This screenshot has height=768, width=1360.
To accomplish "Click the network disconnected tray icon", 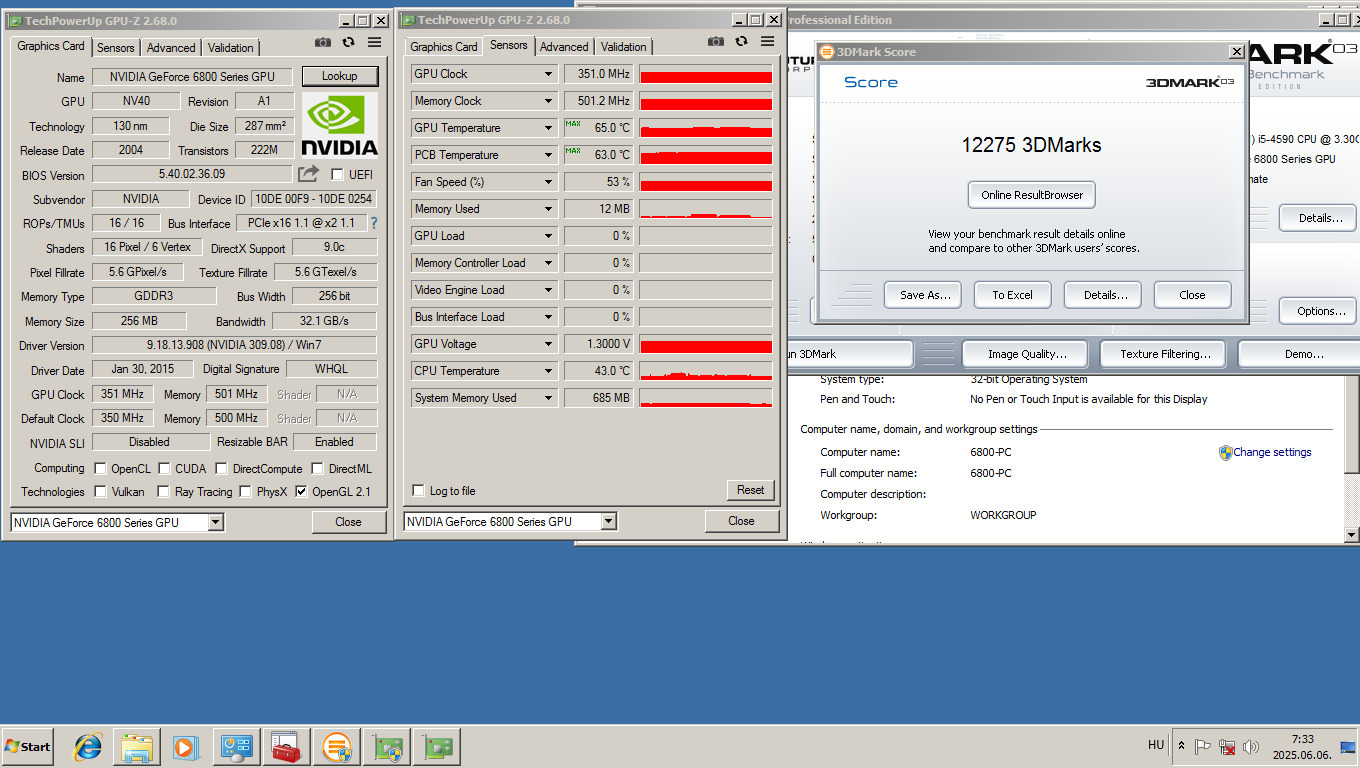I will [x=1227, y=747].
